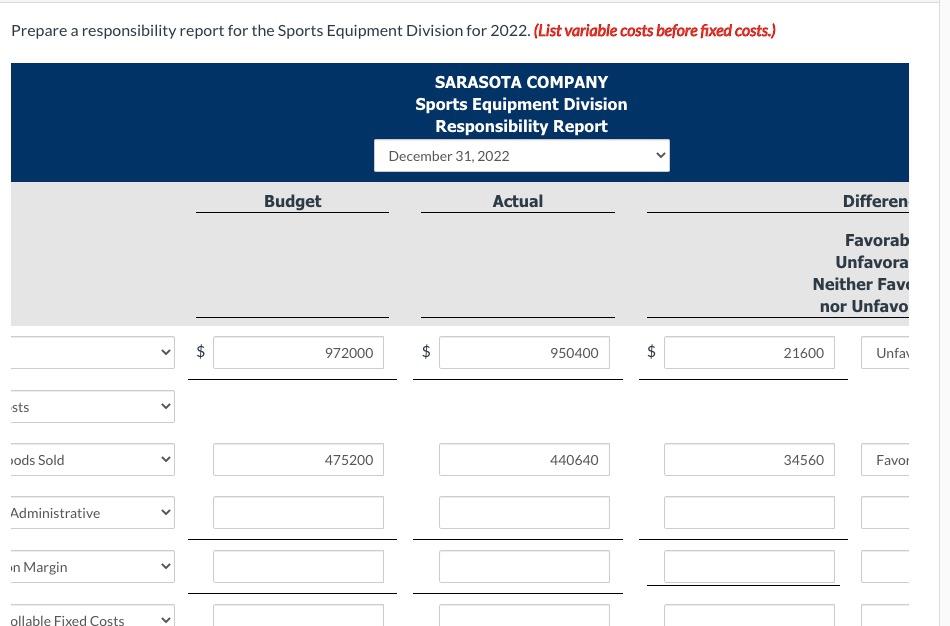Screen dimensions: 950x626
Task: Open the empty variance dropdown in Administrative row
Action: 885,513
